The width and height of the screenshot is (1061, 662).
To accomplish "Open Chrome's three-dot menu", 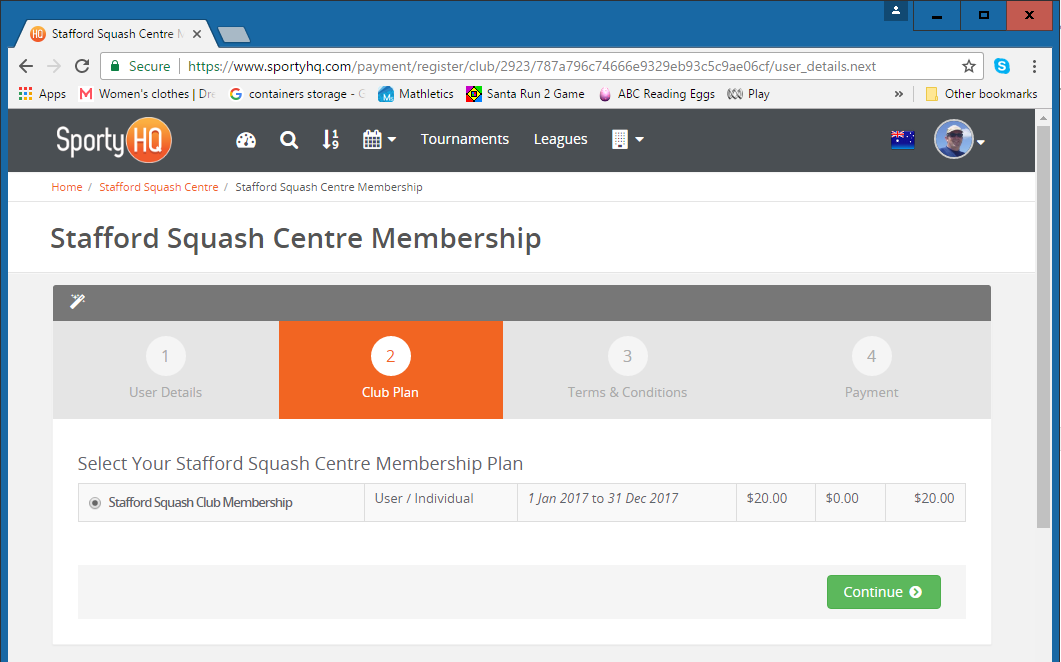I will click(1036, 65).
